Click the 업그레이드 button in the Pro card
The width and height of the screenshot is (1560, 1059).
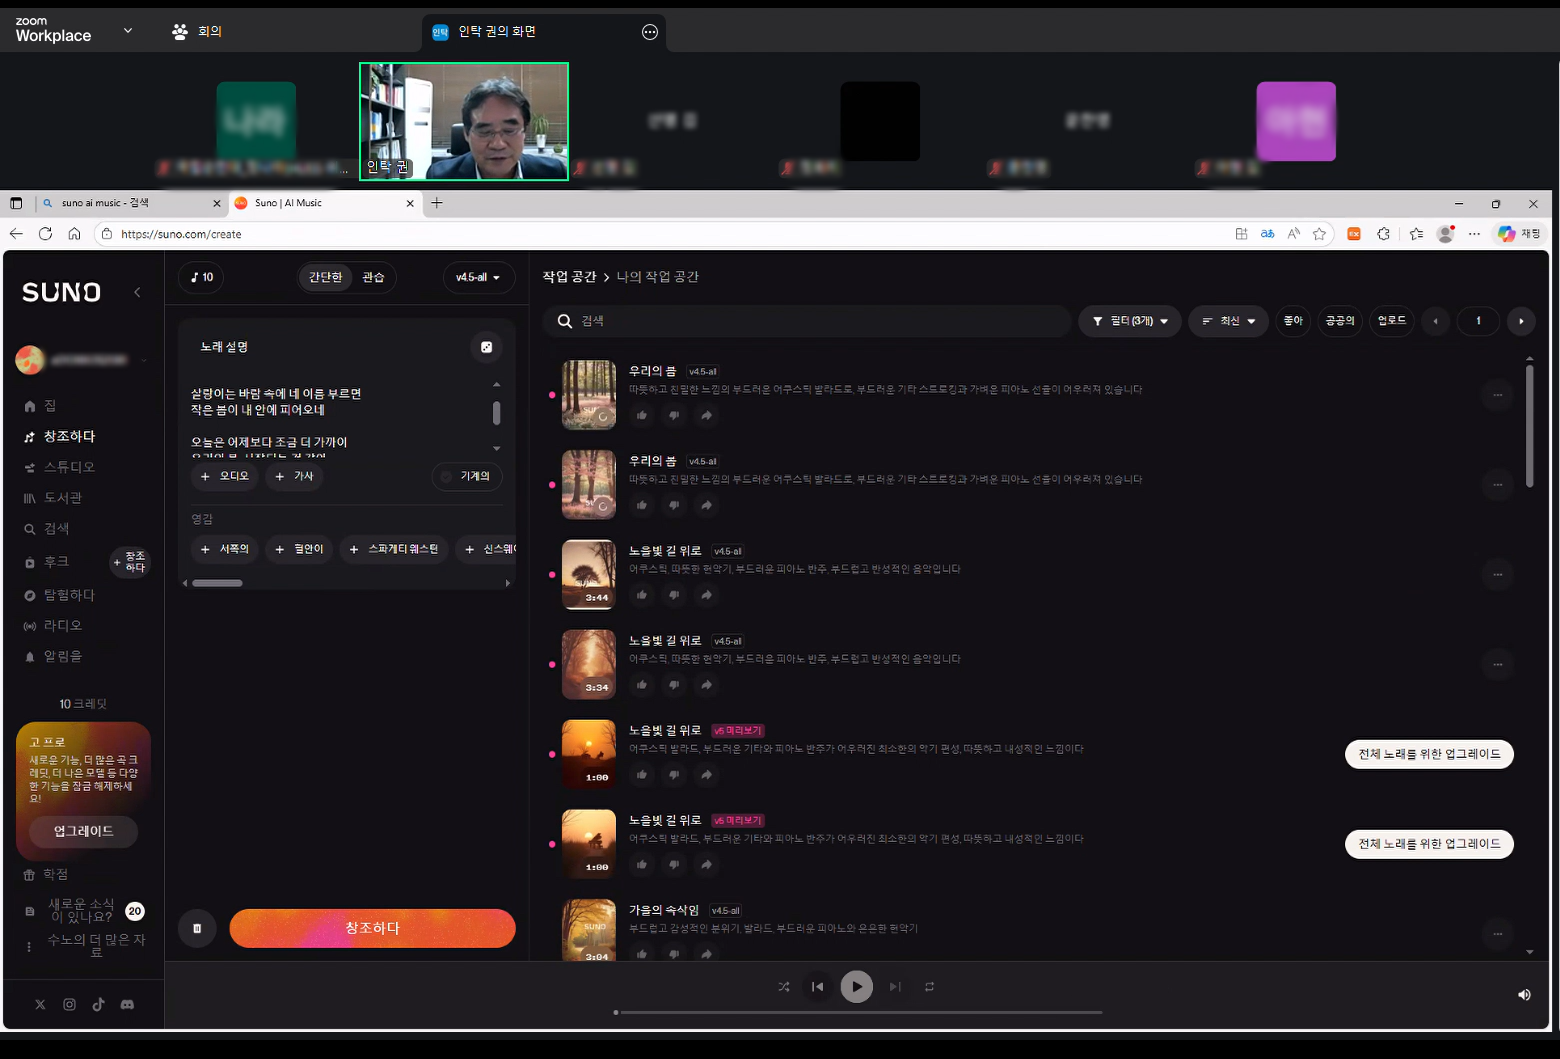tap(83, 831)
